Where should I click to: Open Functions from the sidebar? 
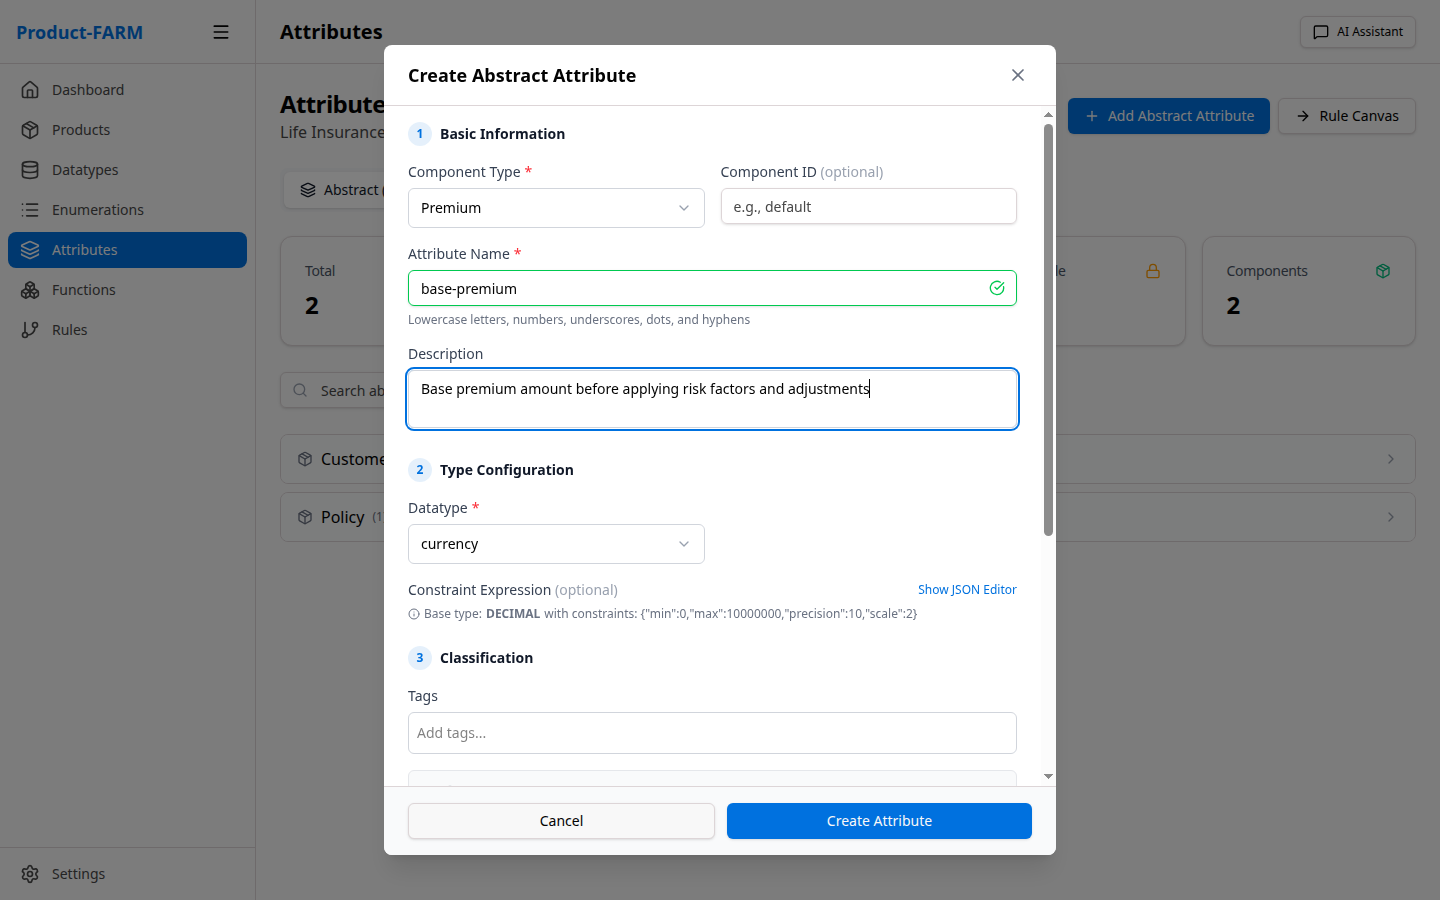[84, 290]
